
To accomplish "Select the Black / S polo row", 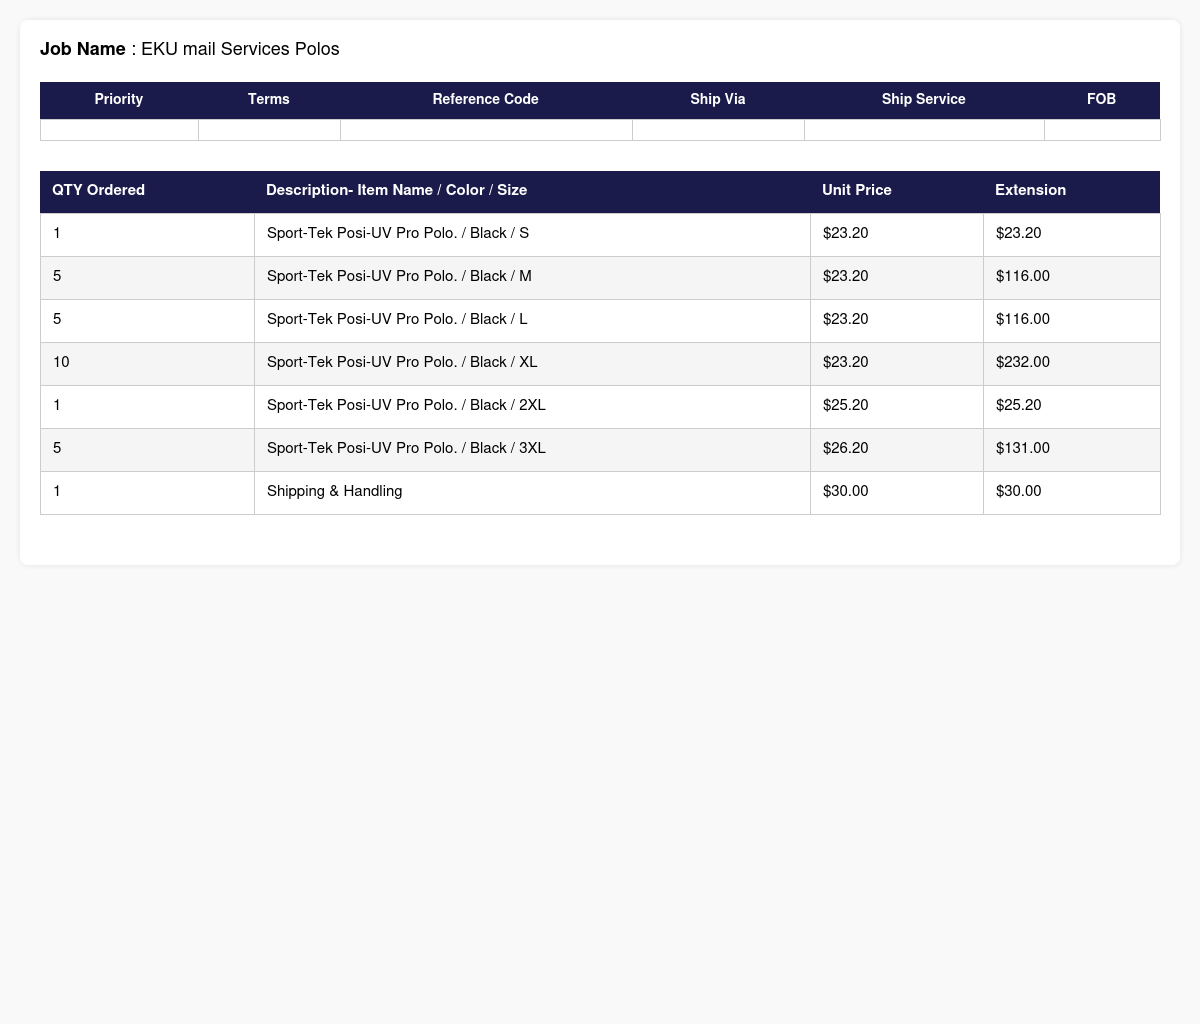I will pyautogui.click(x=600, y=234).
